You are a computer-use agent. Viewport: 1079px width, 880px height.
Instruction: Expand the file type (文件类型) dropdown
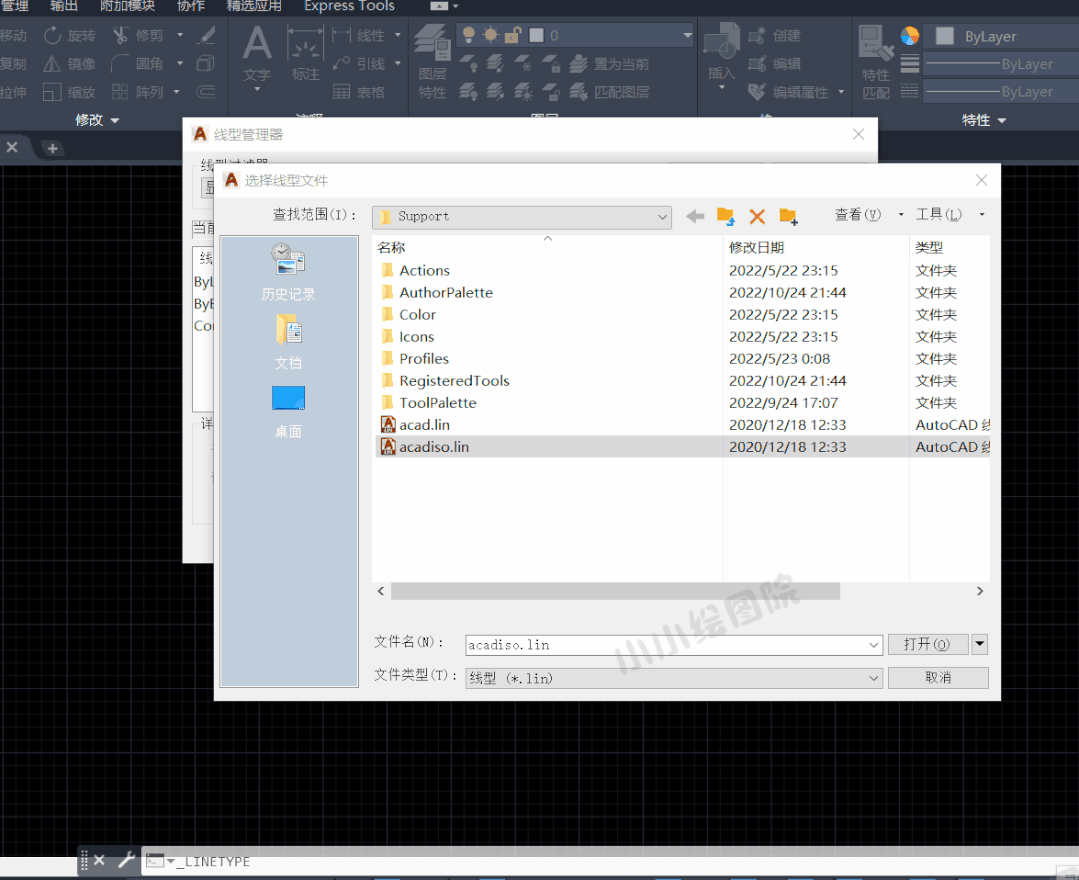[873, 678]
